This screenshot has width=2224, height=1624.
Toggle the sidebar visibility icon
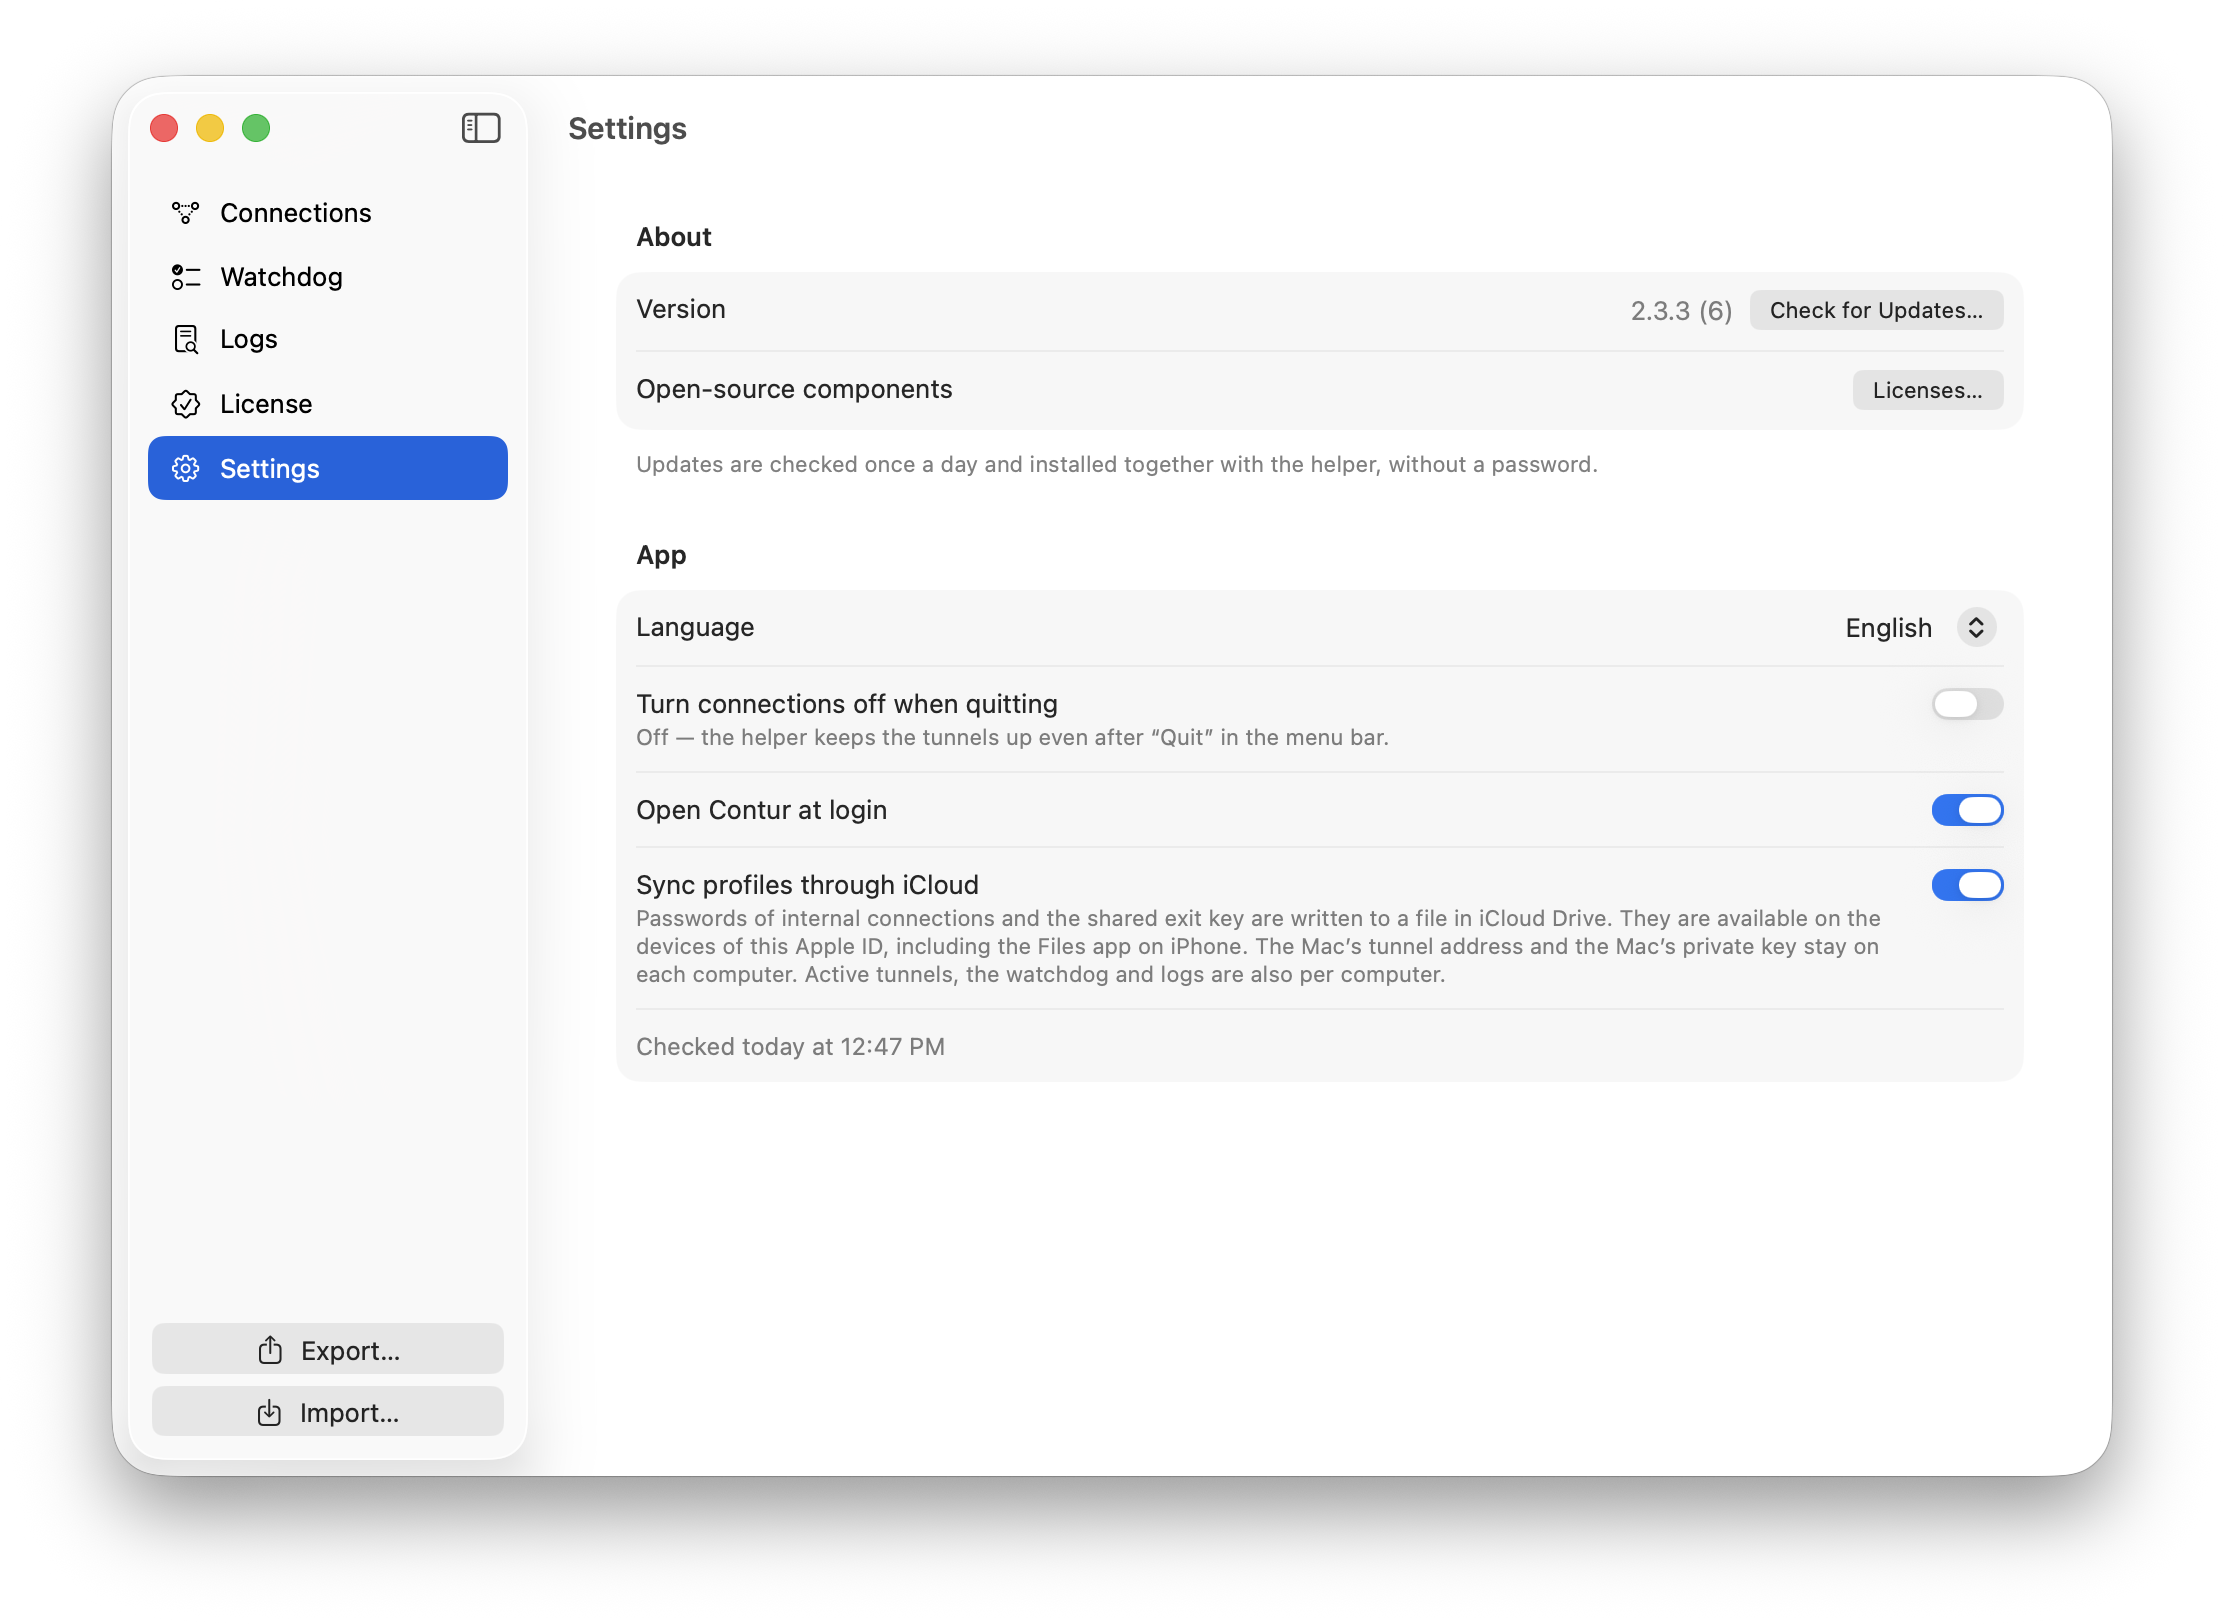point(481,128)
